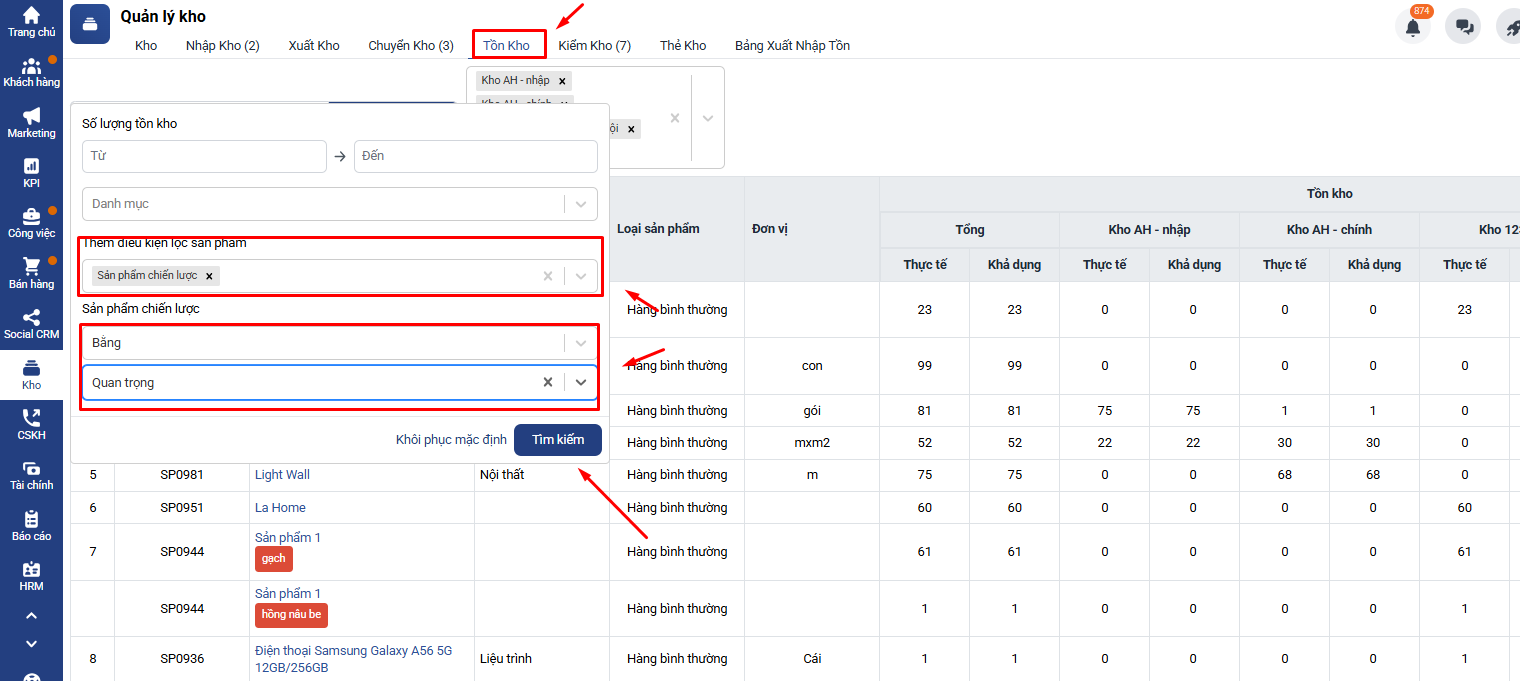Open the Bằng comparison operator dropdown

tap(581, 343)
